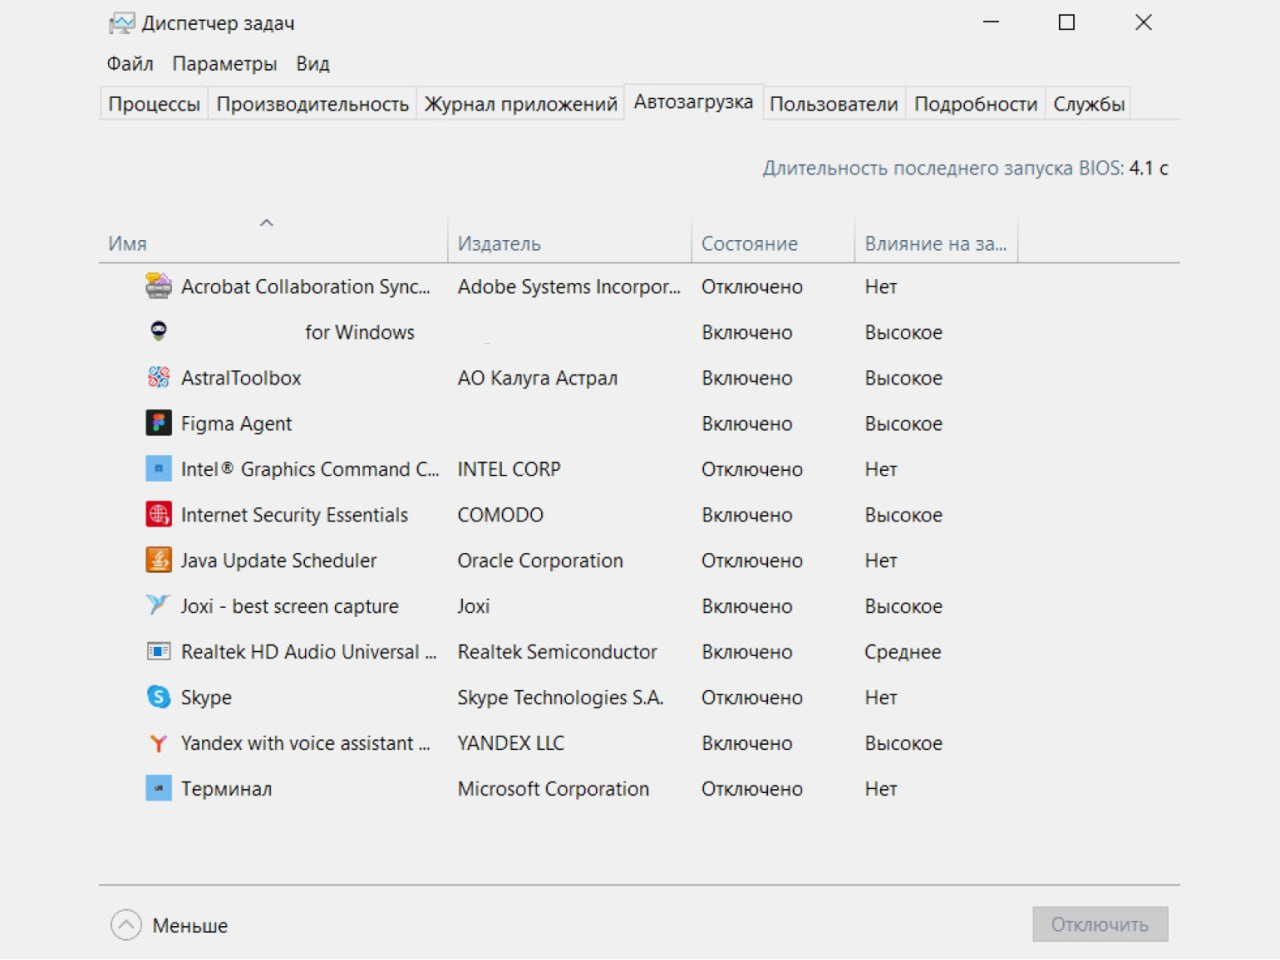Select 'Yandex with voice assistant ...' entry

pos(306,743)
